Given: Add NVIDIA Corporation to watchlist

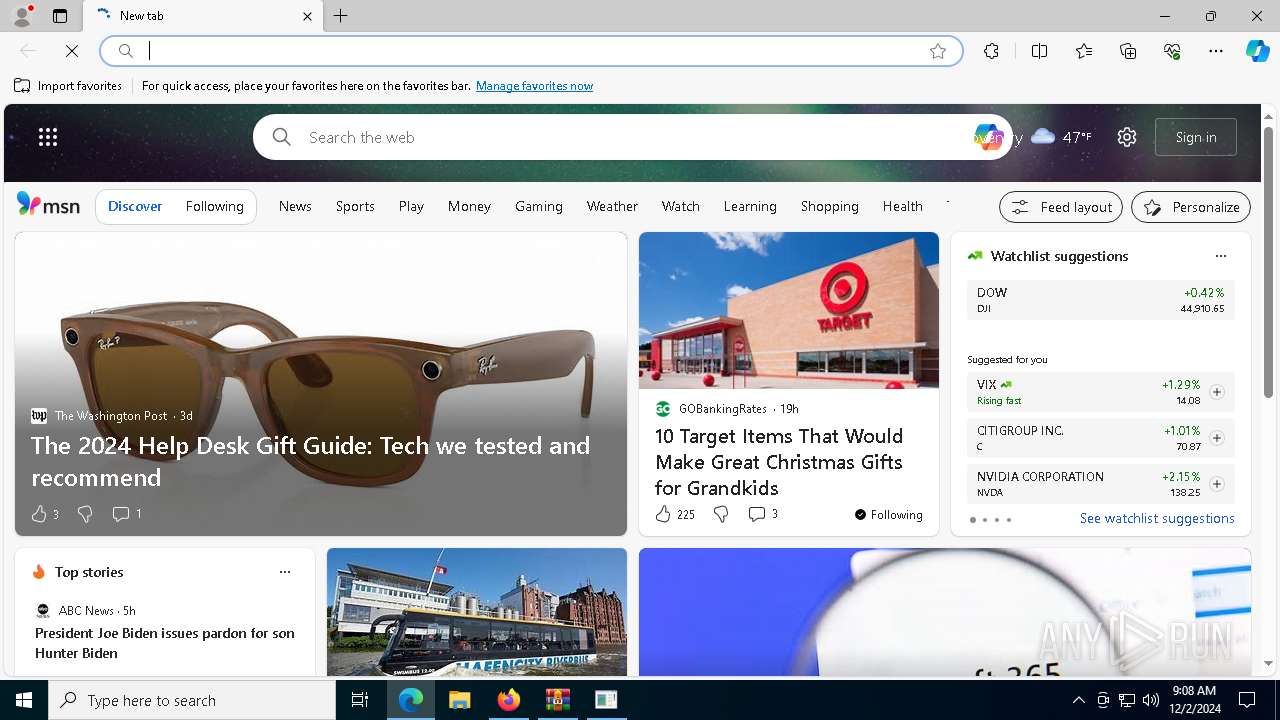Looking at the screenshot, I should [x=1217, y=484].
